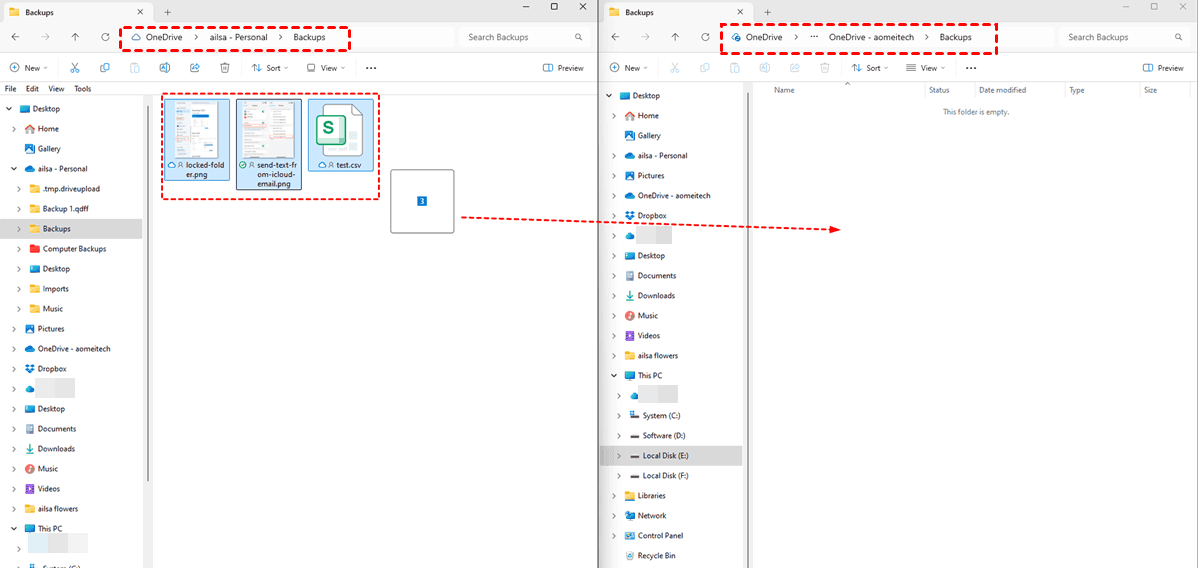Click Back arrow in right window
This screenshot has height=568, width=1198.
[616, 37]
